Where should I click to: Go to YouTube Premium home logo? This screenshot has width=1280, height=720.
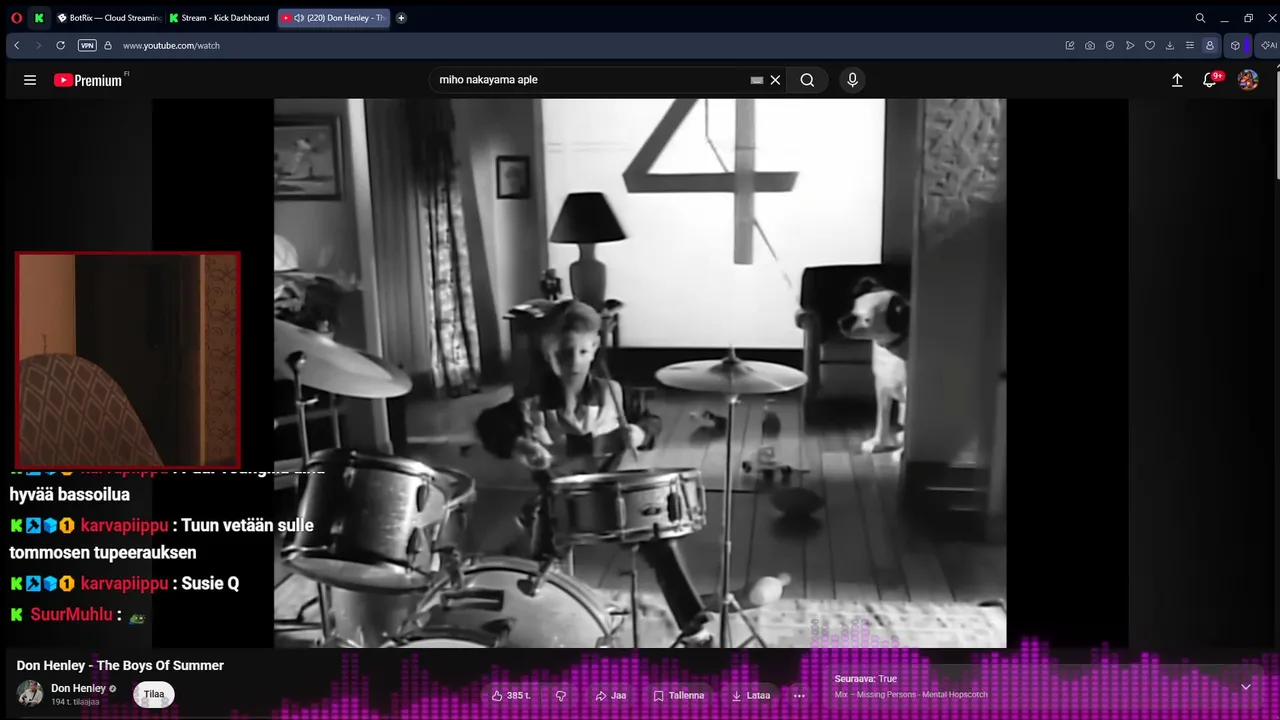(88, 80)
